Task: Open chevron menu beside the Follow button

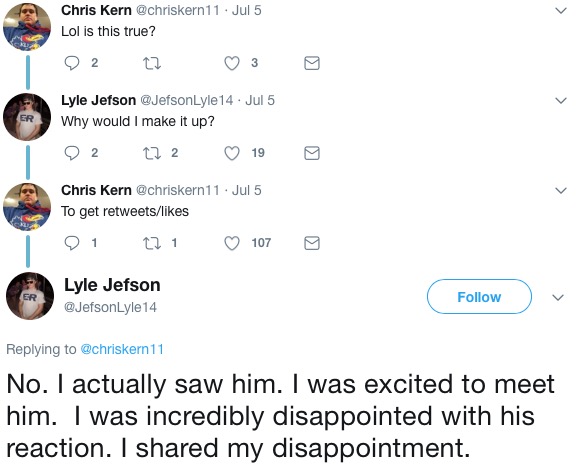Action: pyautogui.click(x=558, y=297)
